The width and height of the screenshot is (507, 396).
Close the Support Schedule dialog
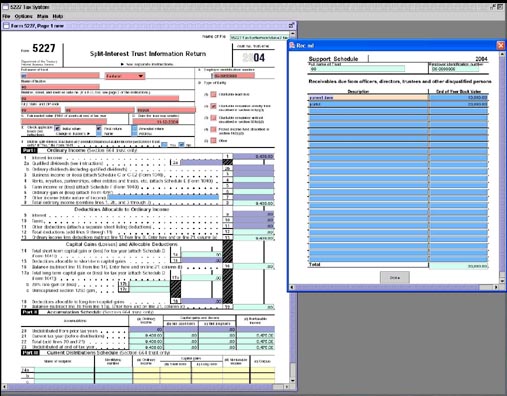coord(500,45)
